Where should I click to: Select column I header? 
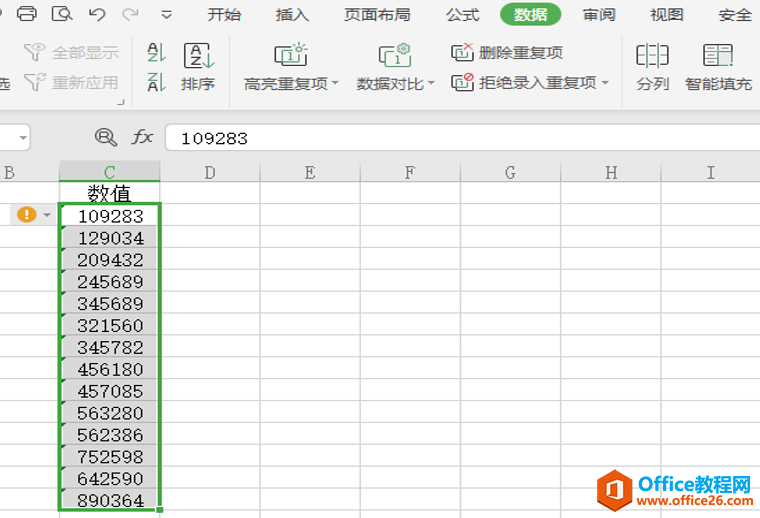[711, 172]
